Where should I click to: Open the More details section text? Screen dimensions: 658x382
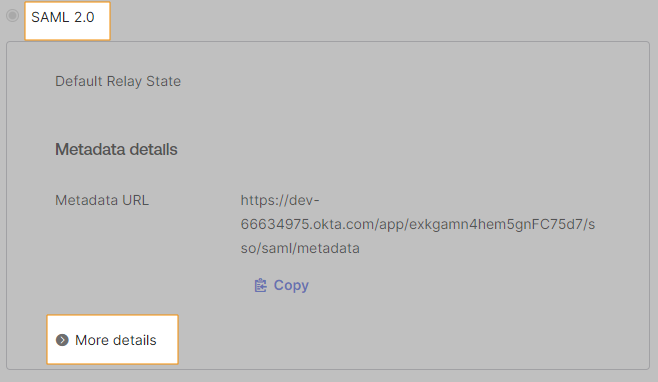coord(115,340)
